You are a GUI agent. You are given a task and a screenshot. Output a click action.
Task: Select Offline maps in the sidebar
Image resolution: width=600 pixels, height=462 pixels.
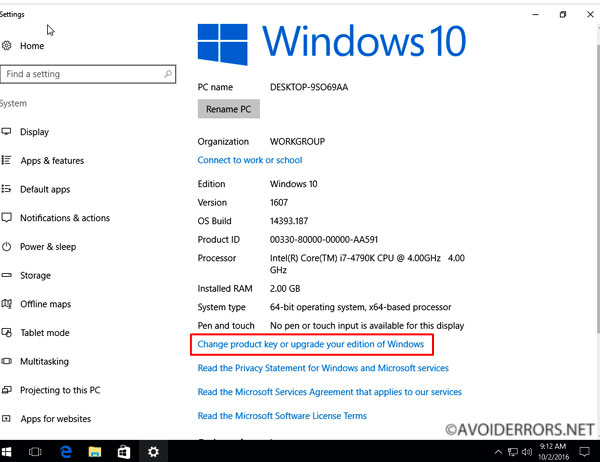(x=46, y=304)
